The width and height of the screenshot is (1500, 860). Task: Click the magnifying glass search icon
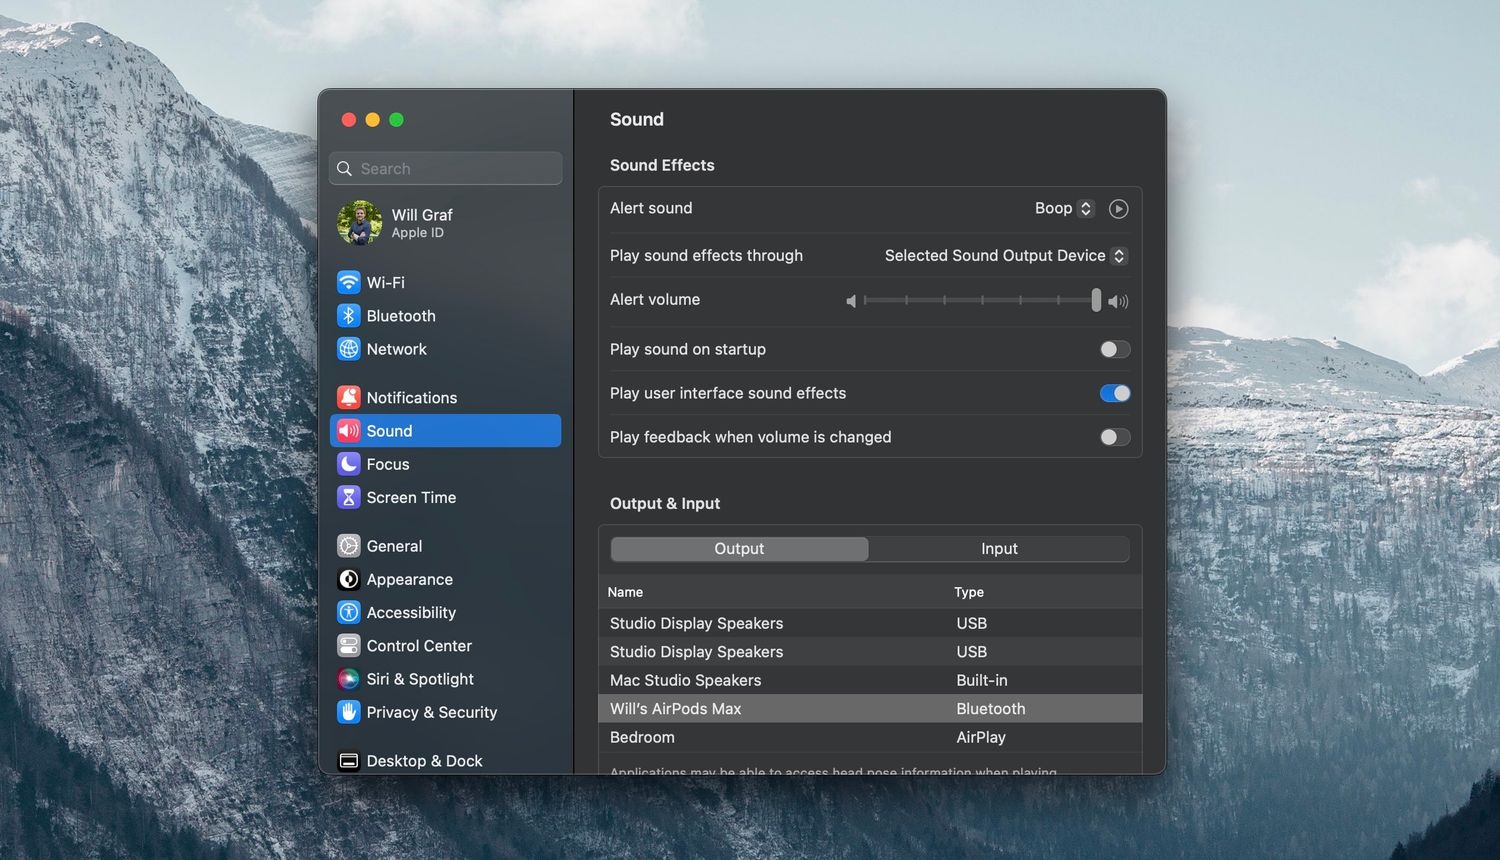pos(344,169)
